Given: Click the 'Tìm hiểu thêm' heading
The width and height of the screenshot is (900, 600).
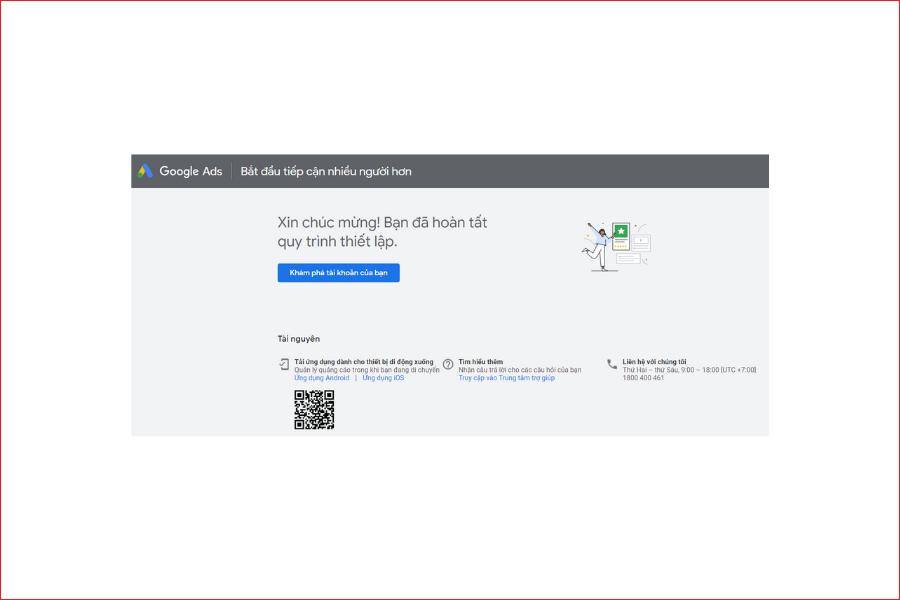Looking at the screenshot, I should pyautogui.click(x=480, y=362).
